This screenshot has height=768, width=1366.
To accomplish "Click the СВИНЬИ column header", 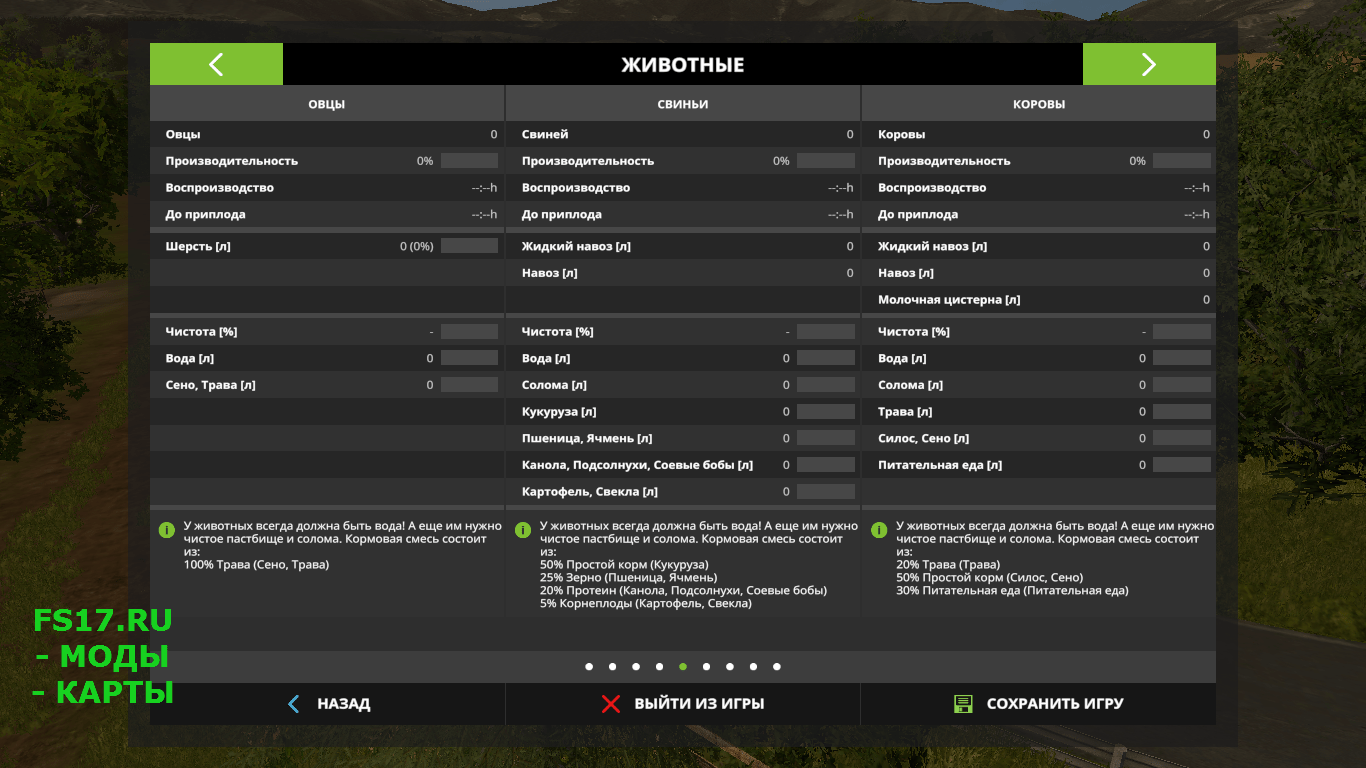I will point(683,104).
